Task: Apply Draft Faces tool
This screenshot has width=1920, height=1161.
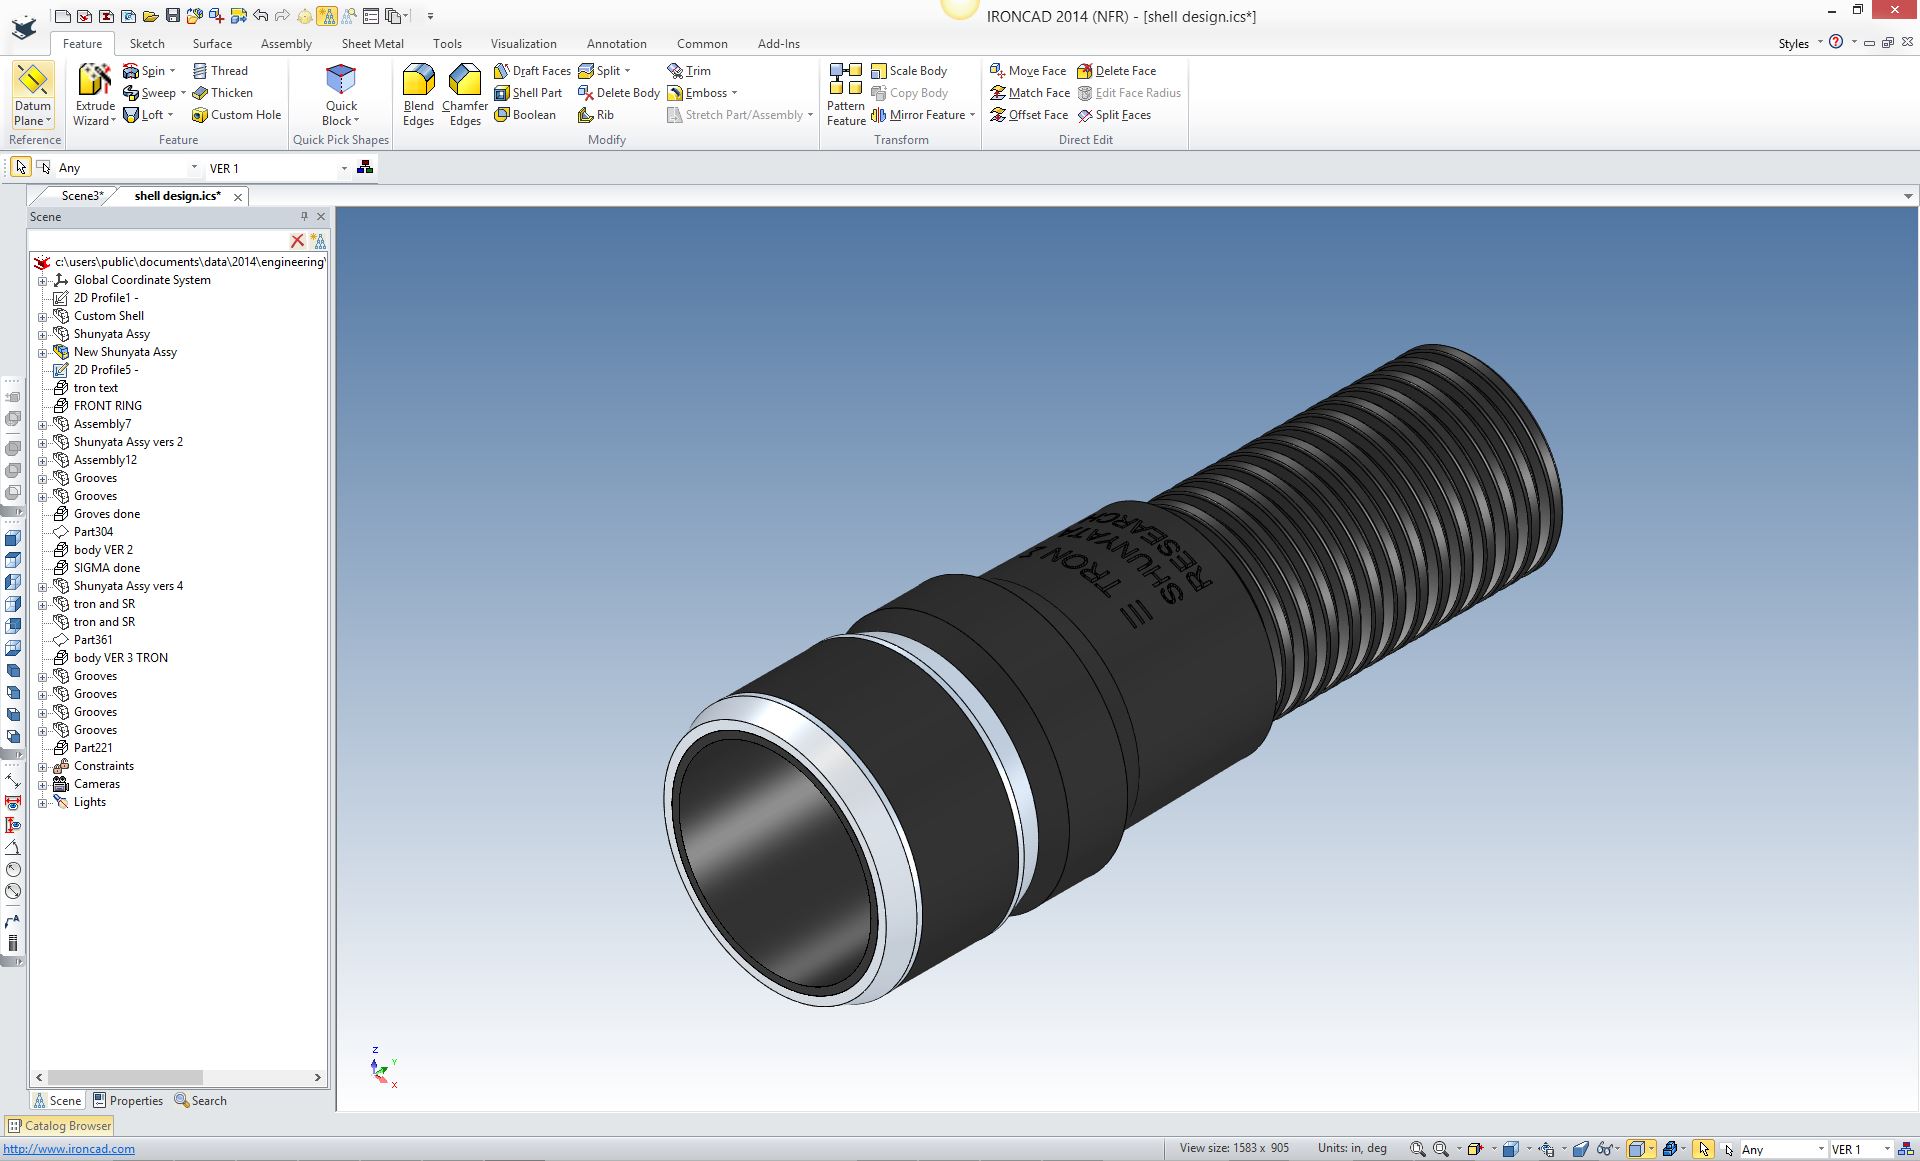Action: coord(532,71)
